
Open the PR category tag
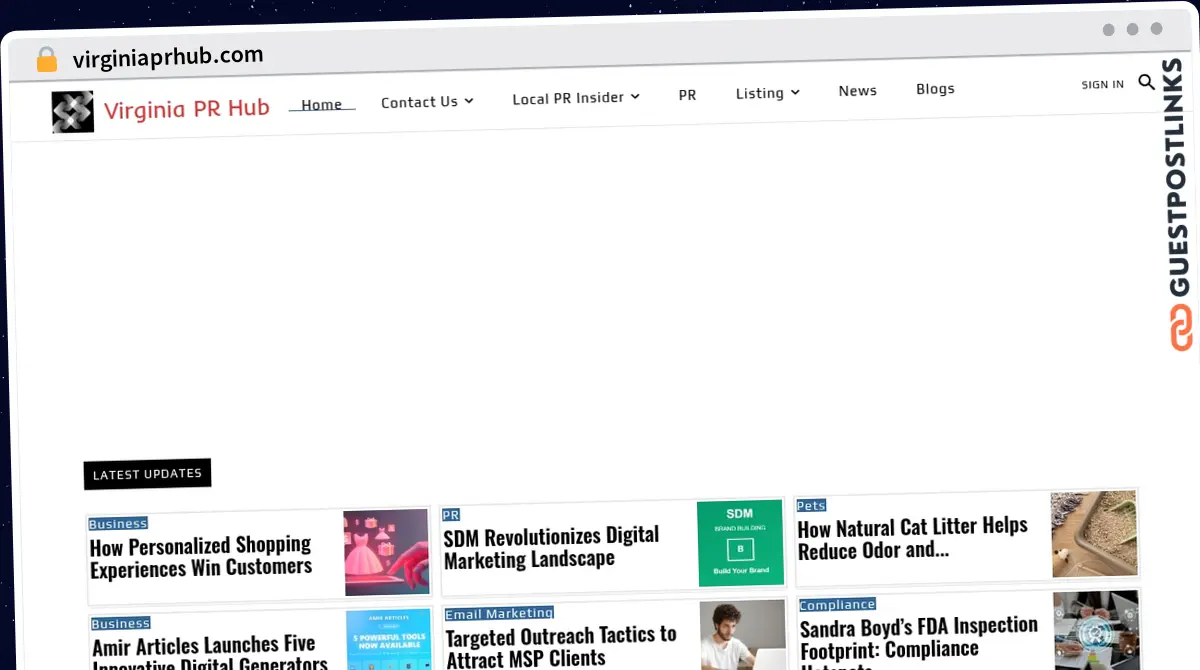tap(451, 515)
